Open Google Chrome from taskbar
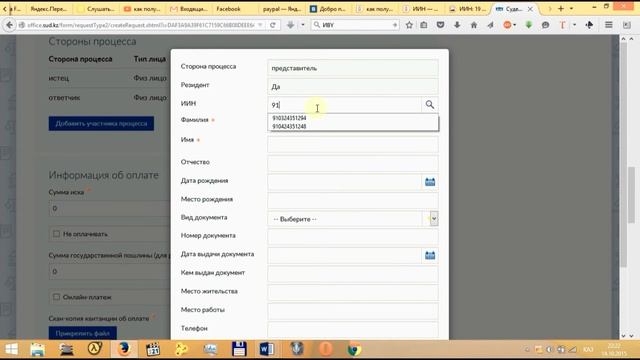Image resolution: width=640 pixels, height=360 pixels. click(354, 349)
